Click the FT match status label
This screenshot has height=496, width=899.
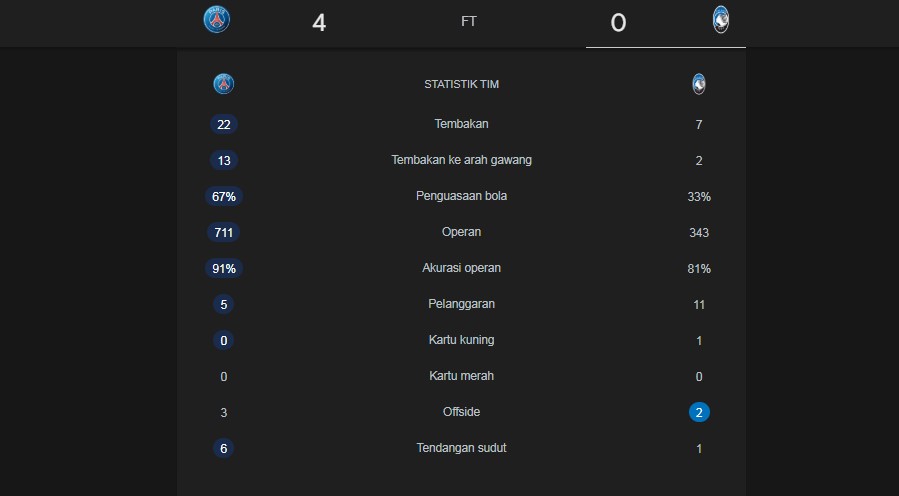[x=468, y=22]
